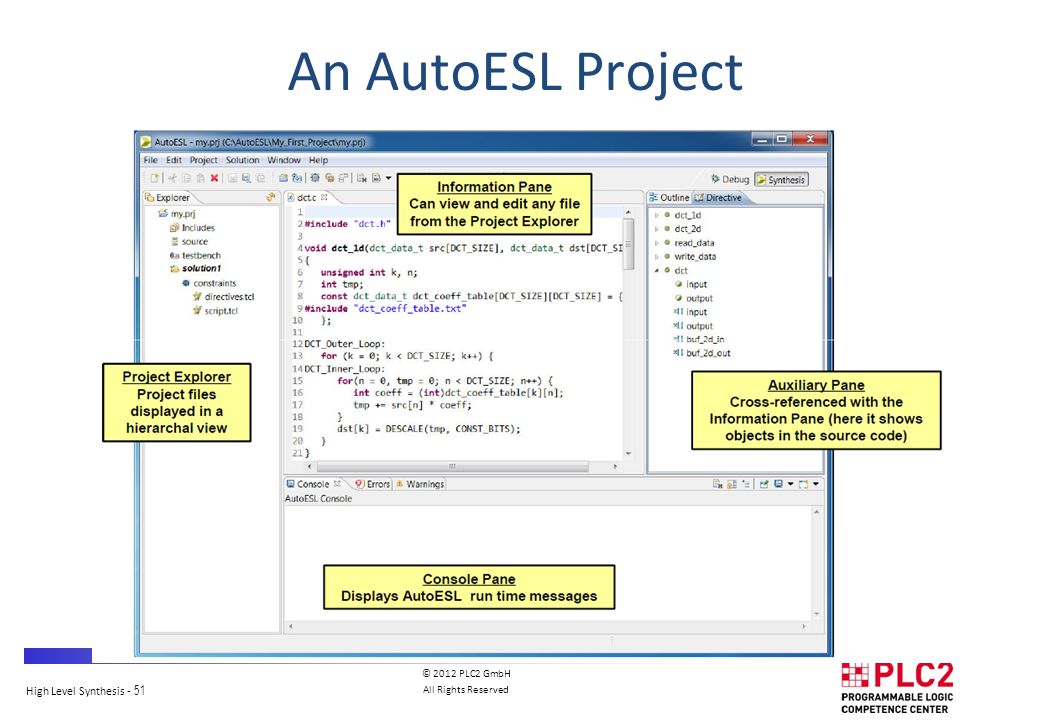The image size is (1040, 720).
Task: Click the toolbar icon right of the open folder
Action: click(296, 178)
